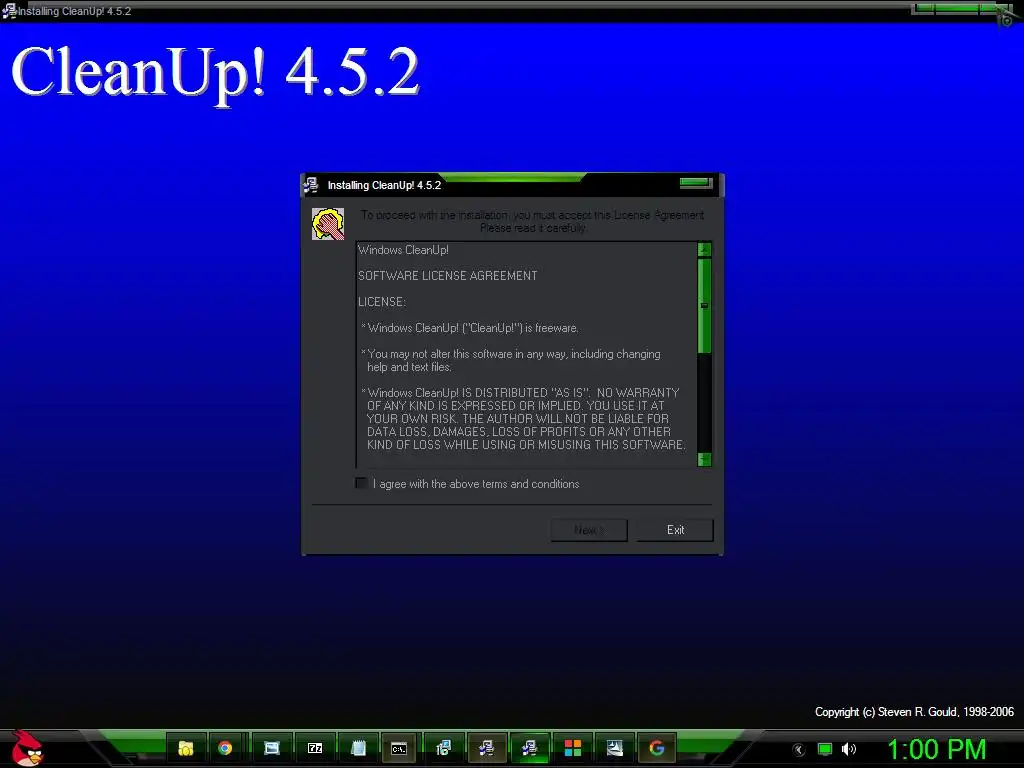The width and height of the screenshot is (1024, 768).
Task: Click the green button on dialog title bar
Action: tap(696, 183)
